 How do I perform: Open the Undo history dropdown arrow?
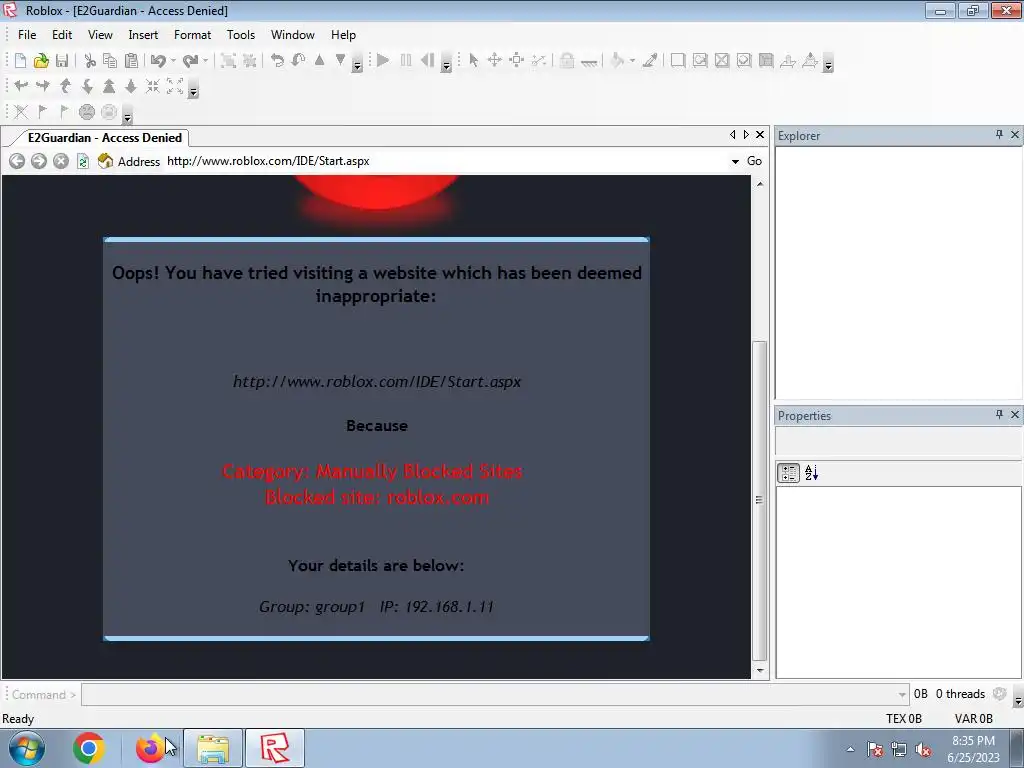pos(173,61)
